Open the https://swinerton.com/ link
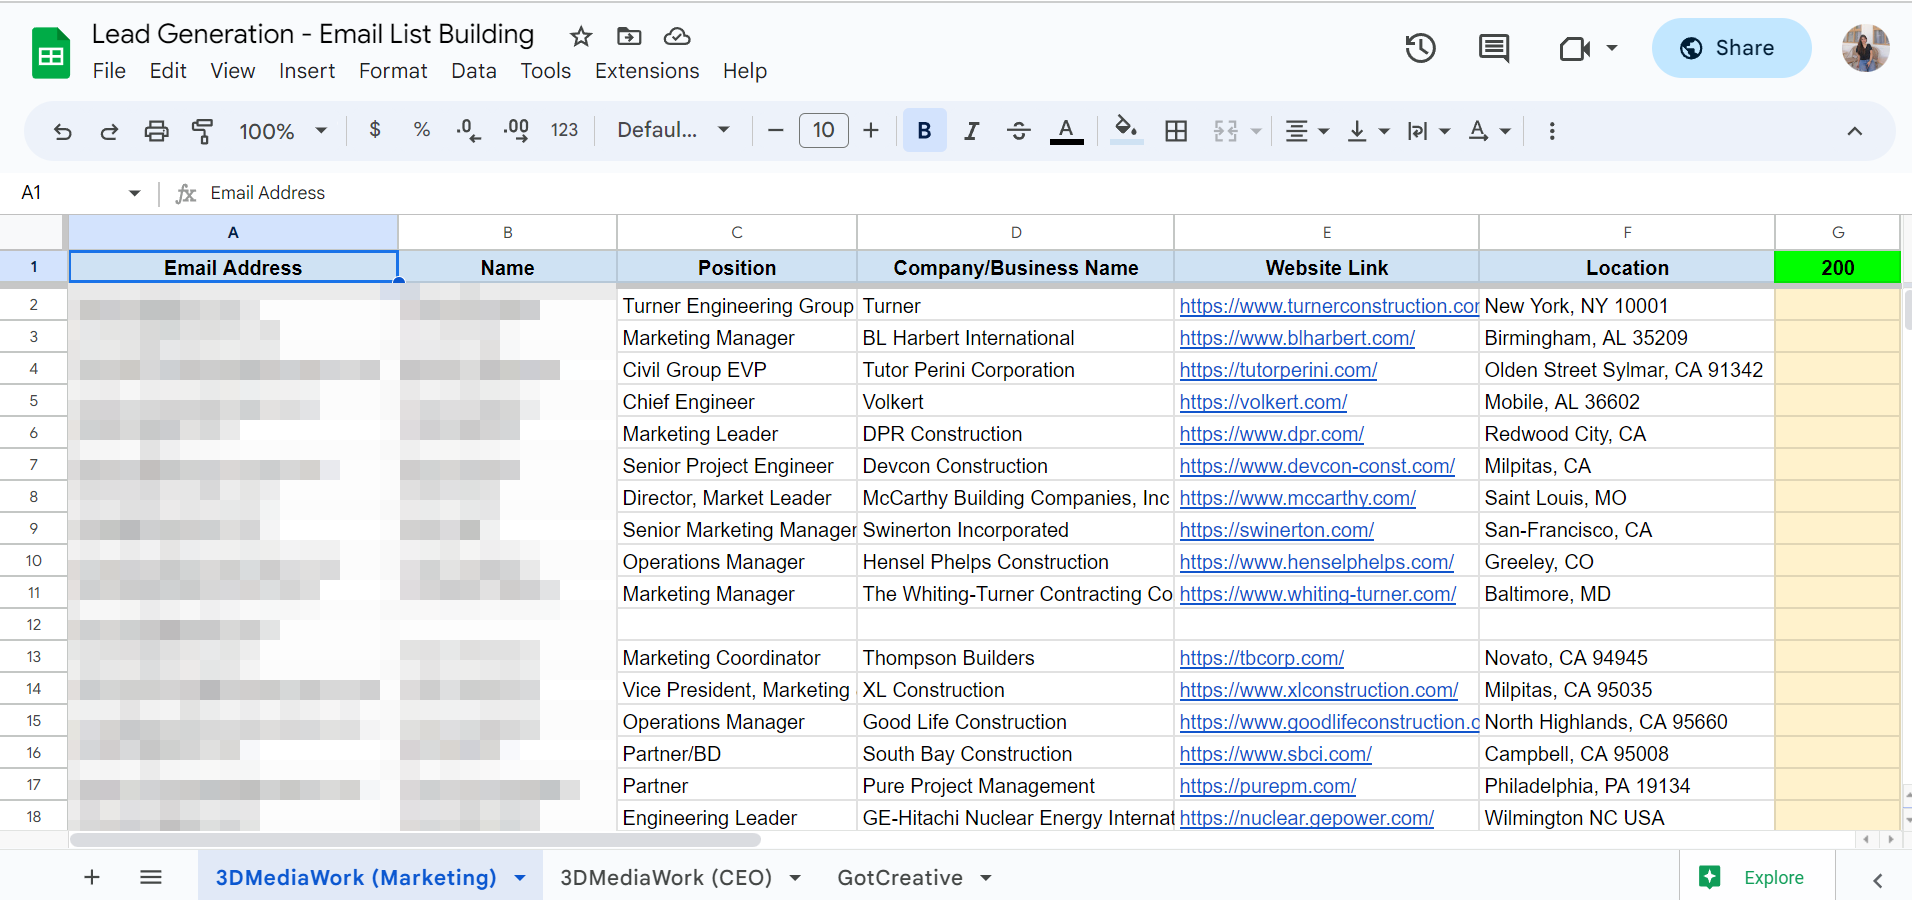This screenshot has width=1912, height=900. click(x=1277, y=530)
